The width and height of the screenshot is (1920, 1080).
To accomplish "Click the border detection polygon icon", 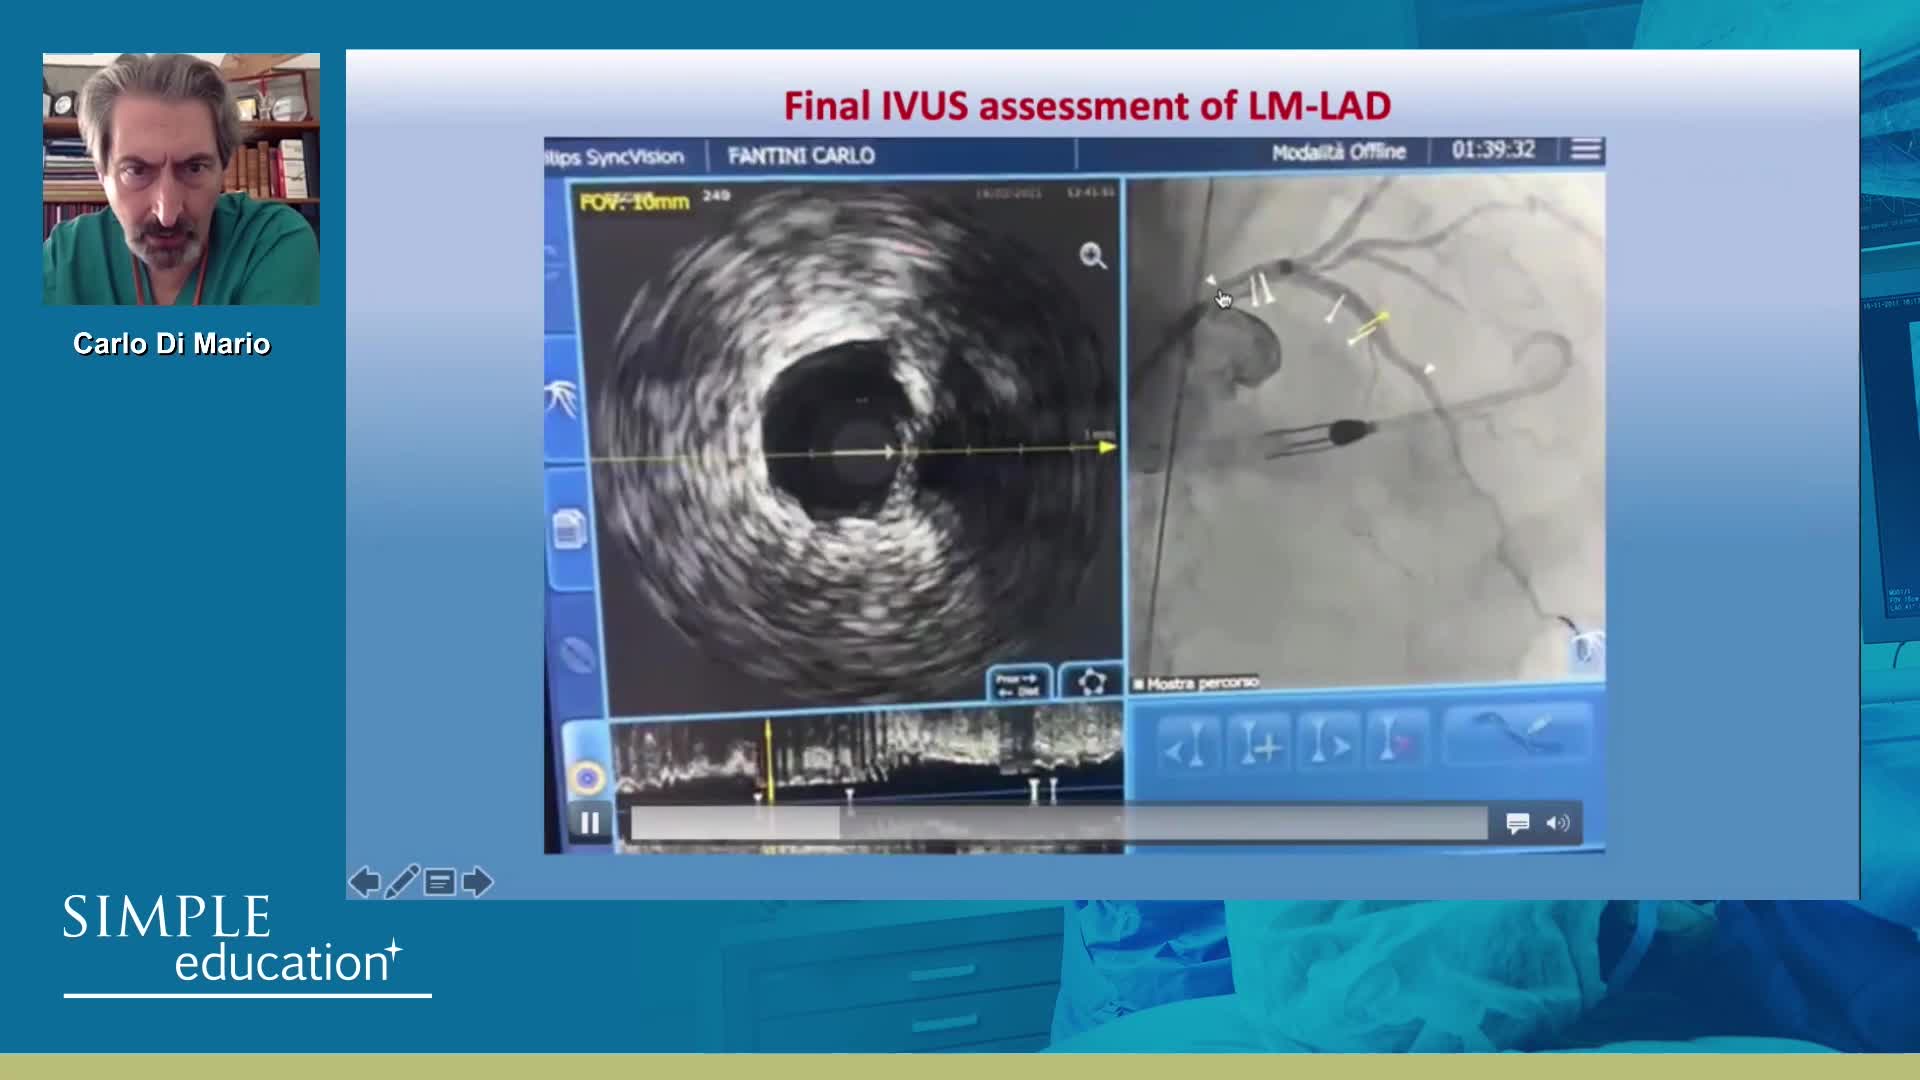I will click(x=1090, y=683).
